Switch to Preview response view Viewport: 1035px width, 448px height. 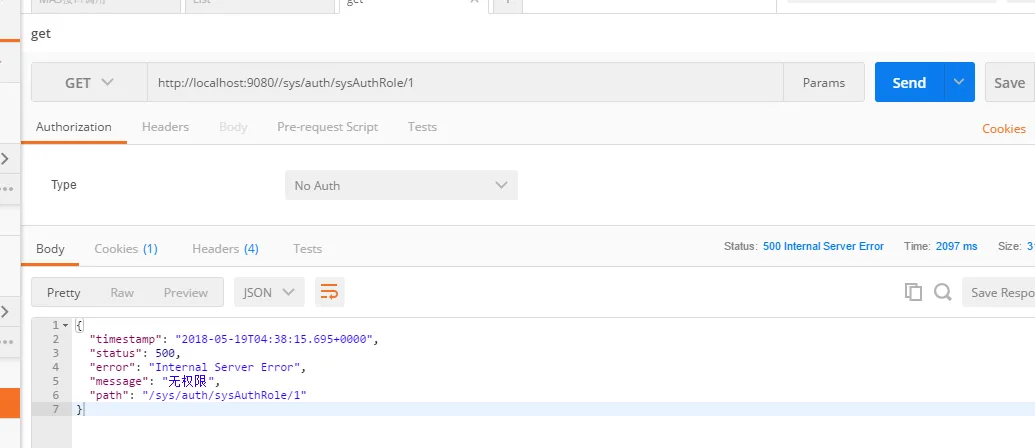pos(186,293)
